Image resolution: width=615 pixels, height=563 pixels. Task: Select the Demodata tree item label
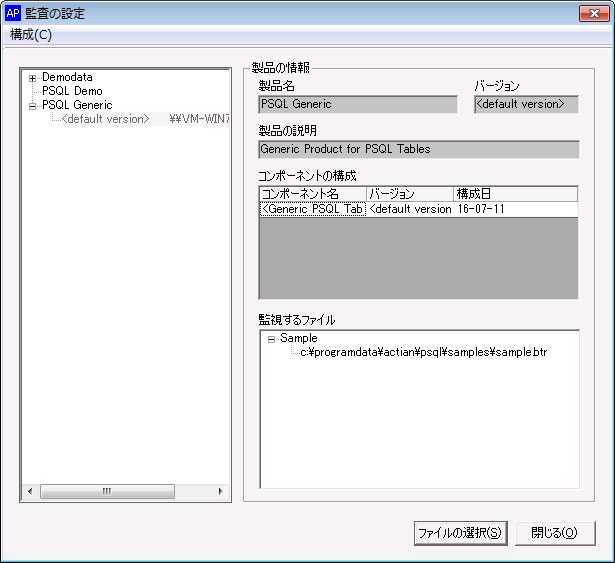tap(68, 77)
